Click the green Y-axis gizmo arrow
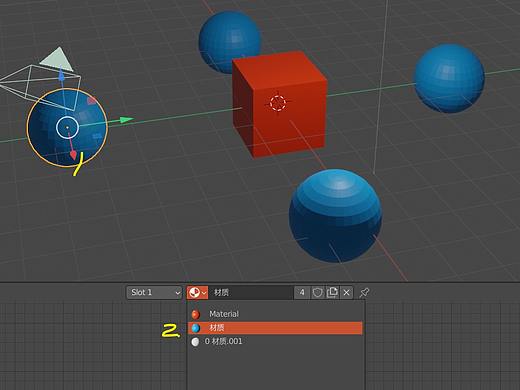 (126, 119)
